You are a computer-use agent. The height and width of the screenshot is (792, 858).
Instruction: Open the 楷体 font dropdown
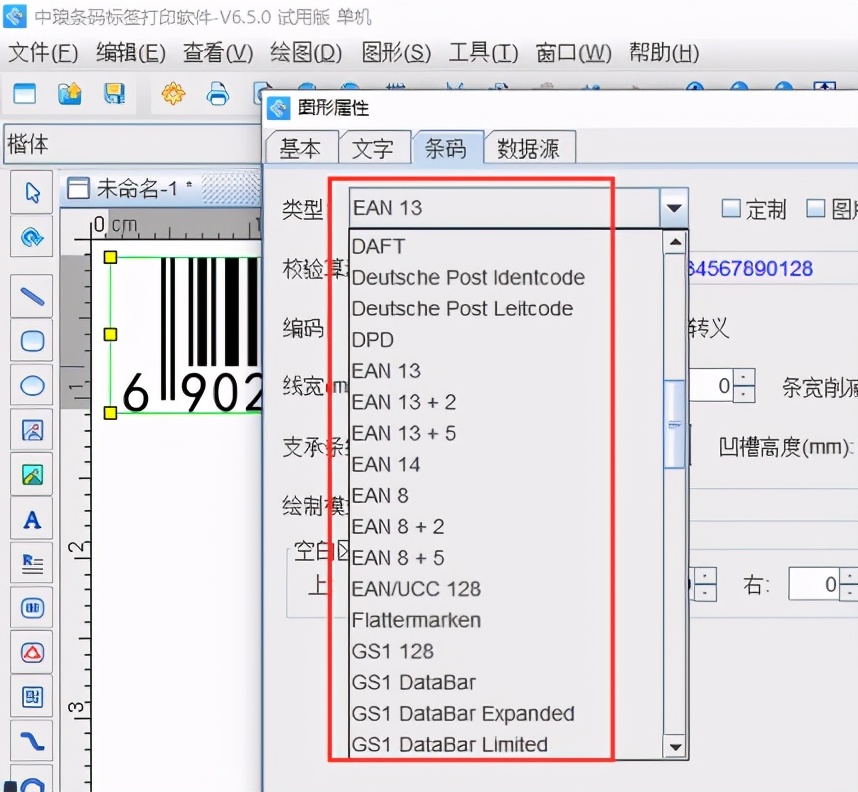[133, 144]
